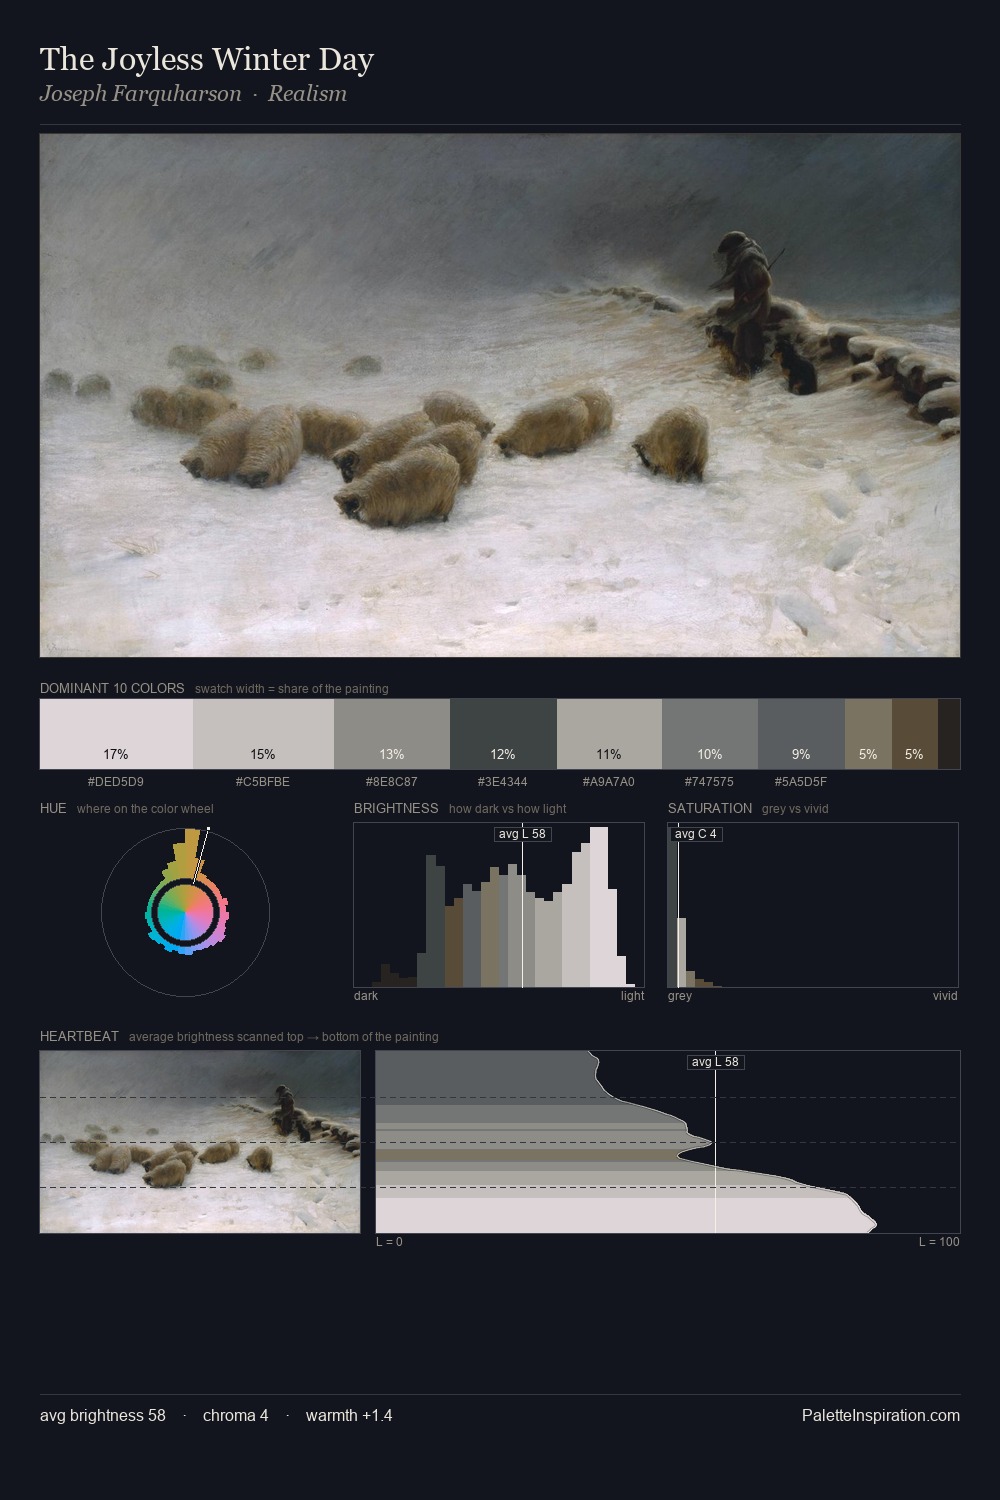
Task: Select the 11% swatch #A9A7A0
Action: (609, 734)
